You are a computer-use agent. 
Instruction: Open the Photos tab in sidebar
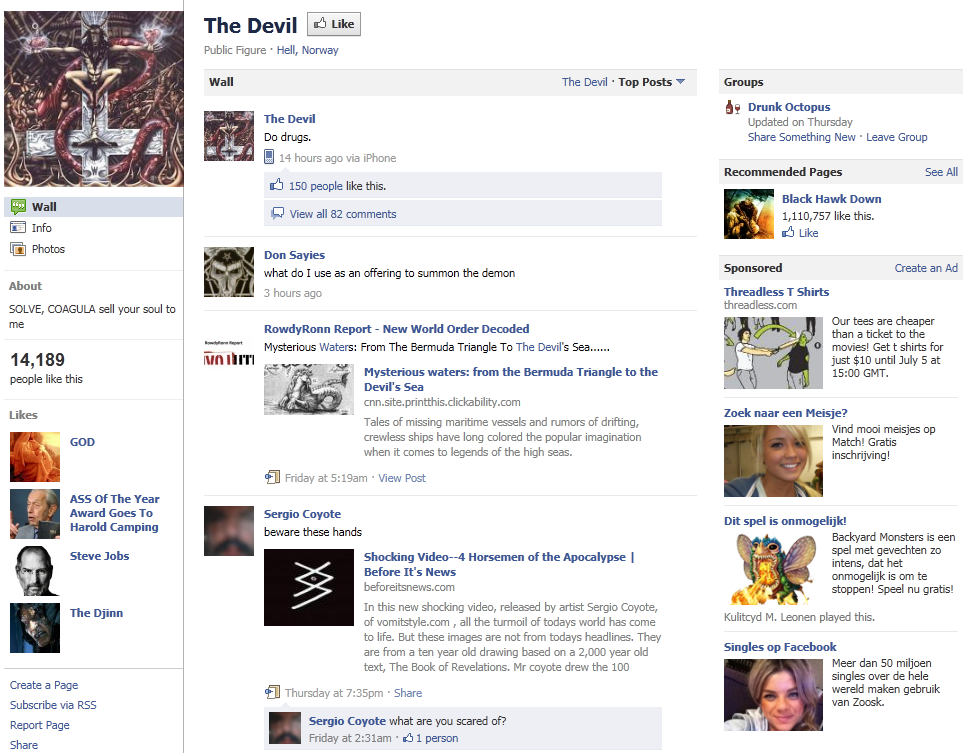click(49, 249)
